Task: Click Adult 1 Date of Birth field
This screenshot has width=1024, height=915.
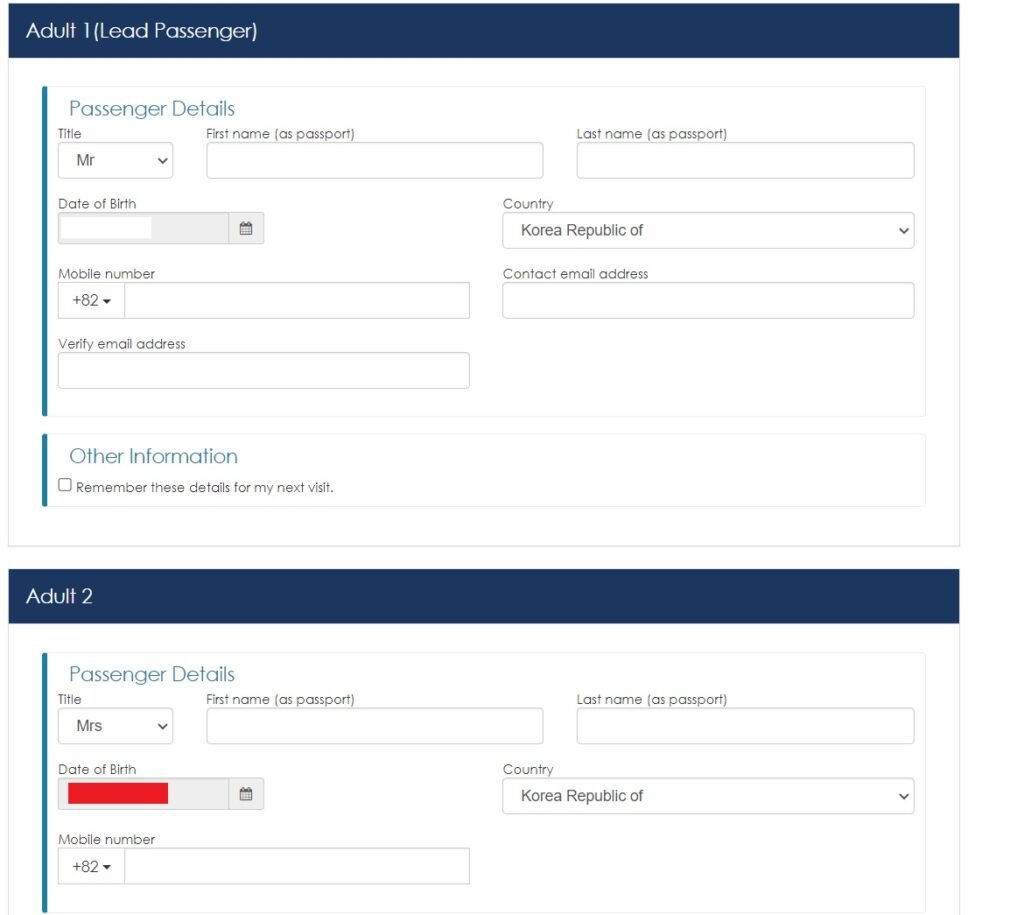Action: [x=144, y=229]
